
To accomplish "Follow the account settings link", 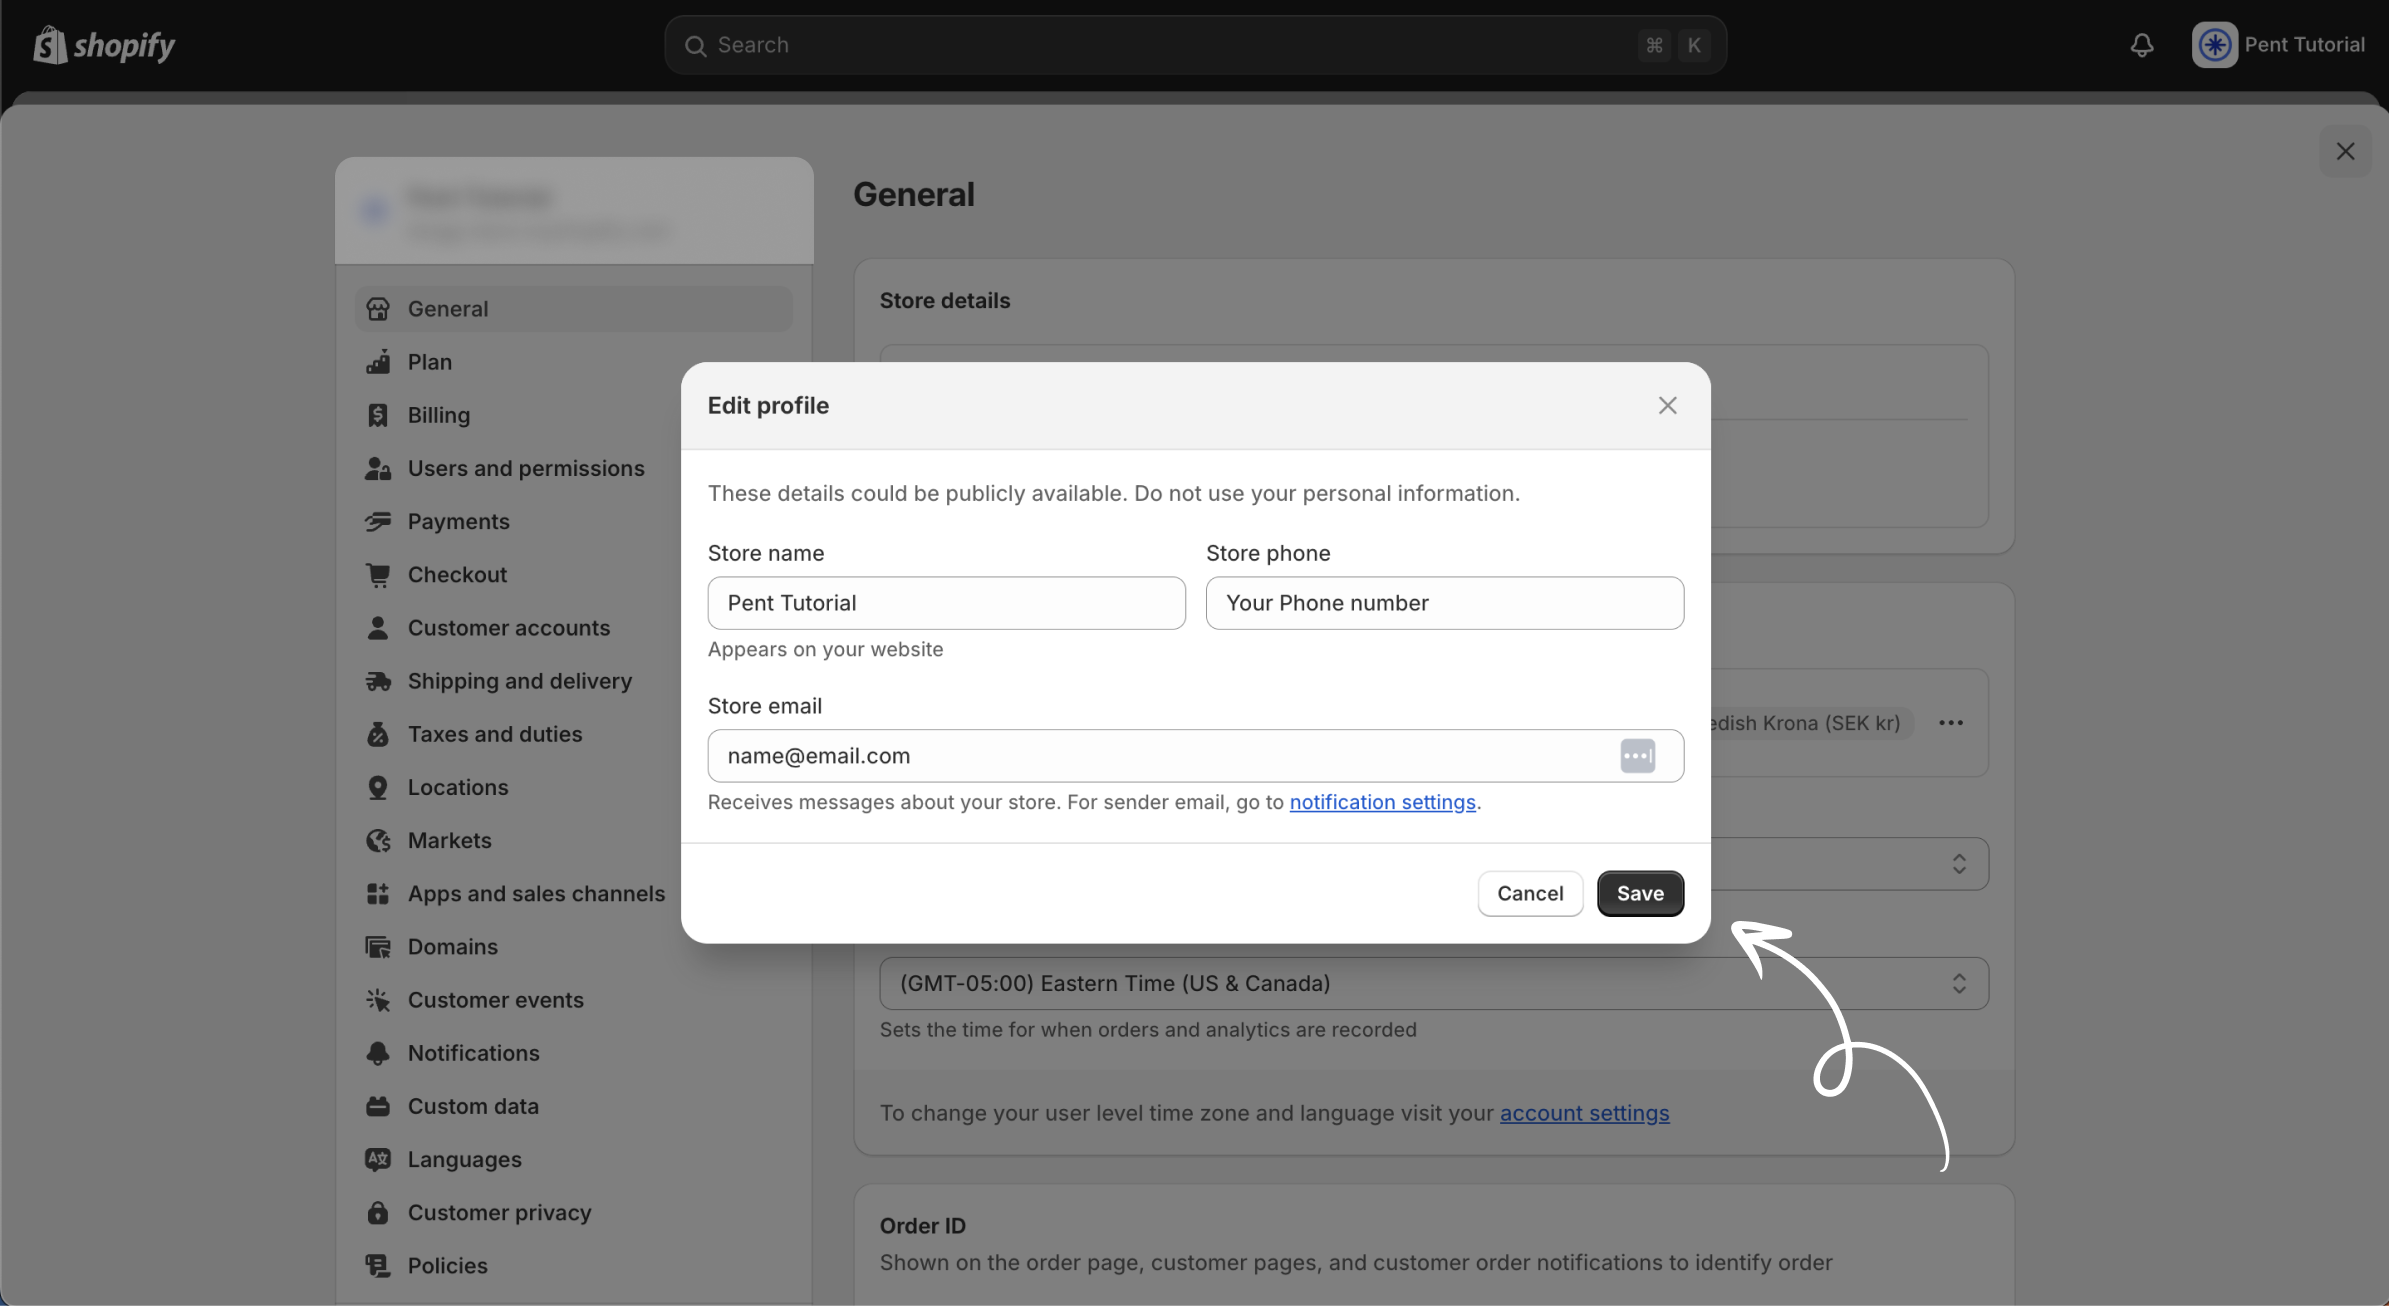I will [1584, 1113].
